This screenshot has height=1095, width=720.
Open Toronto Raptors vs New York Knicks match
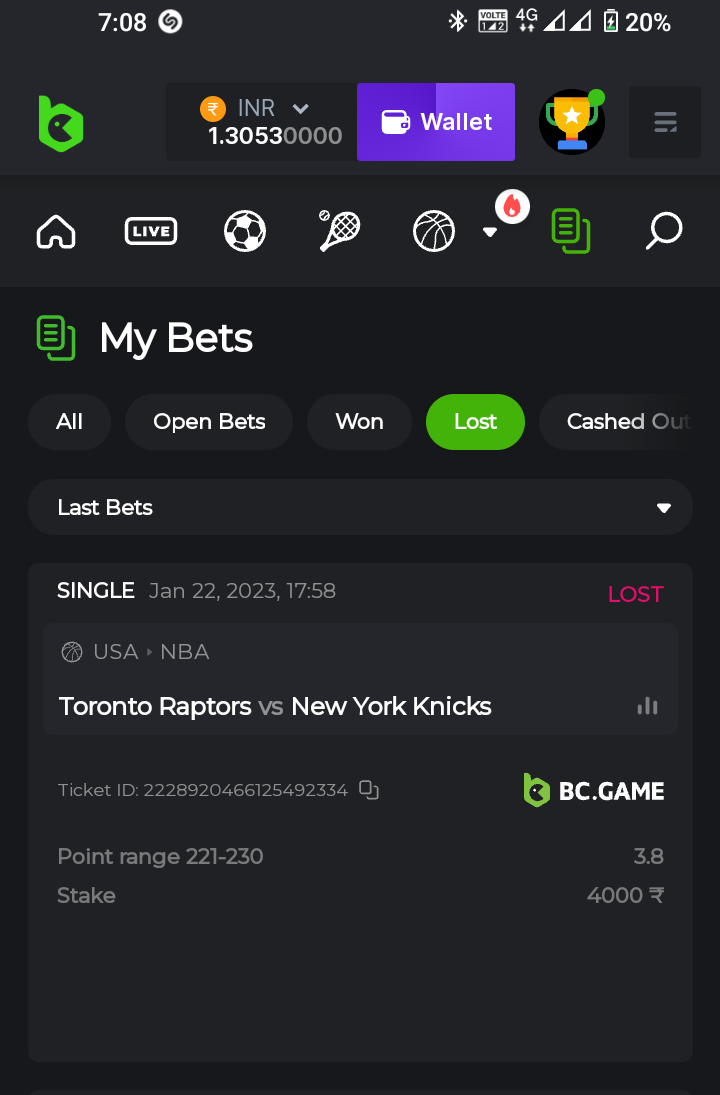(x=275, y=706)
